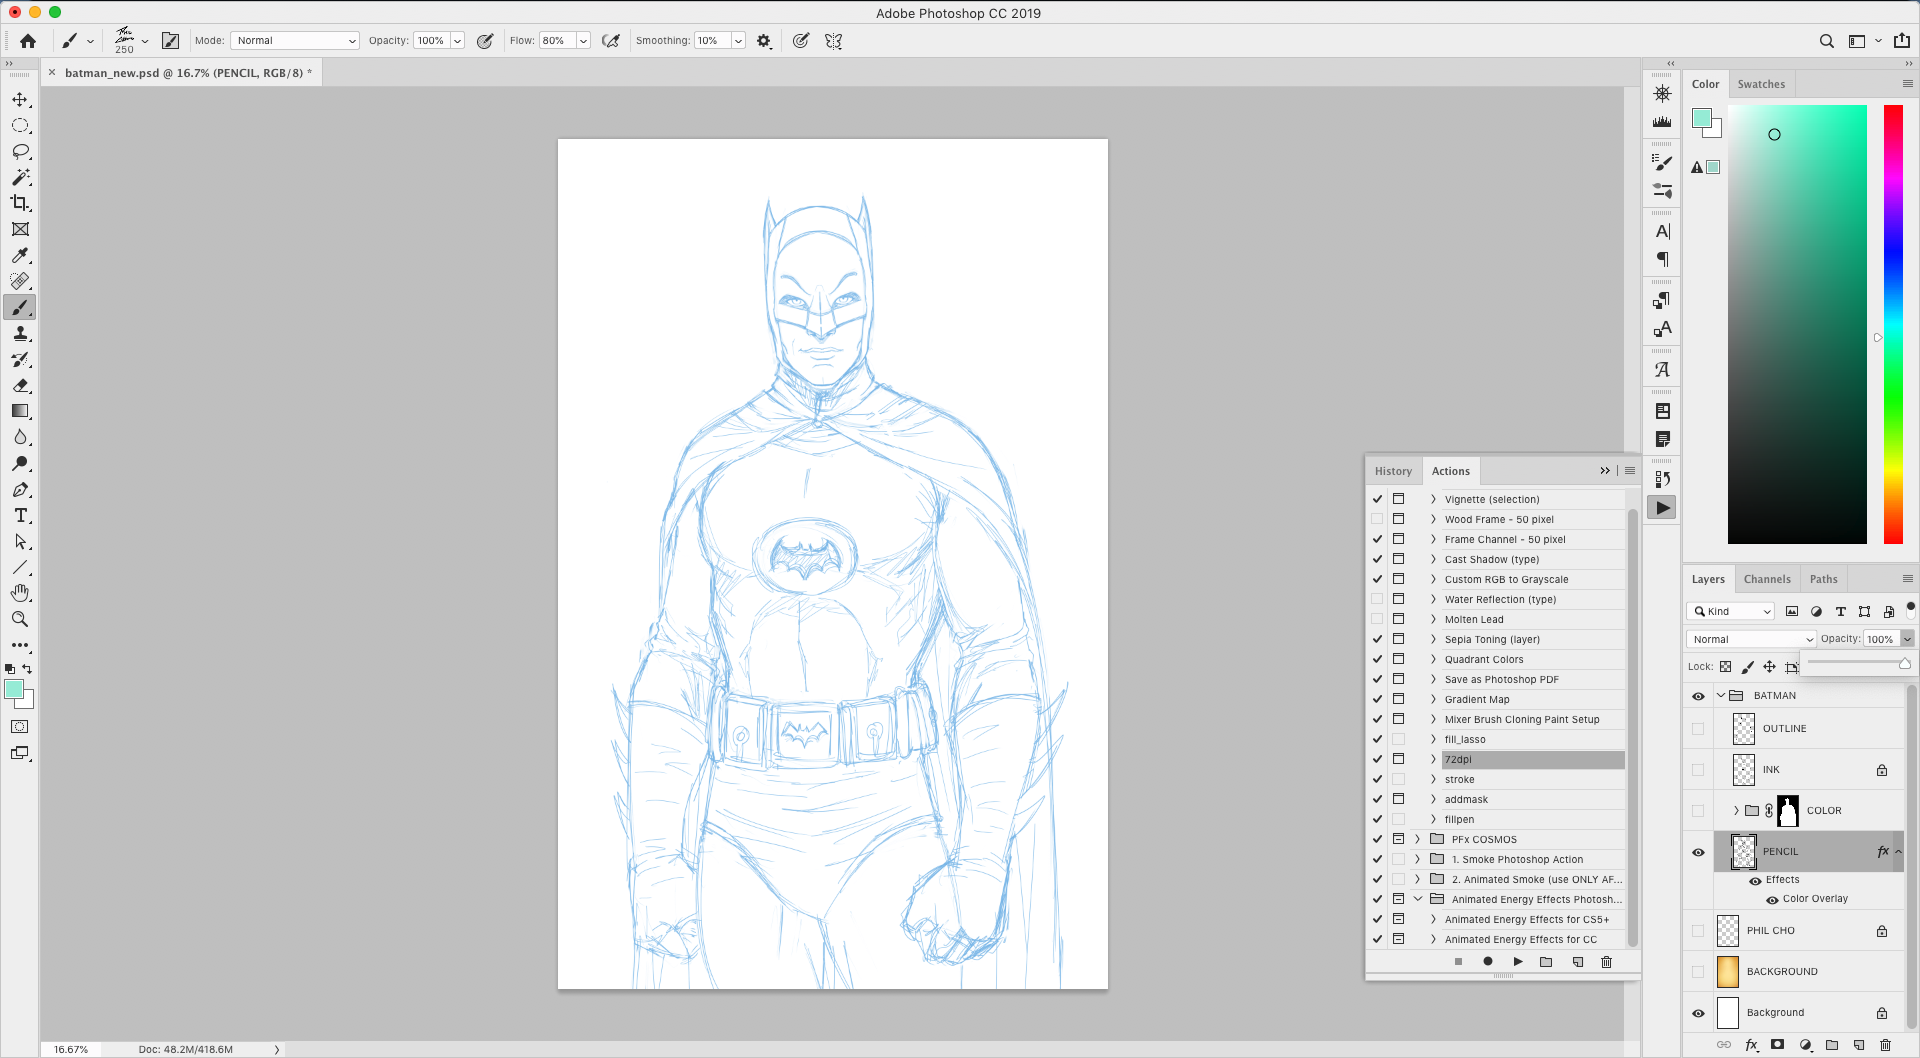Image resolution: width=1920 pixels, height=1058 pixels.
Task: Hide the PENCIL layer
Action: [1698, 852]
